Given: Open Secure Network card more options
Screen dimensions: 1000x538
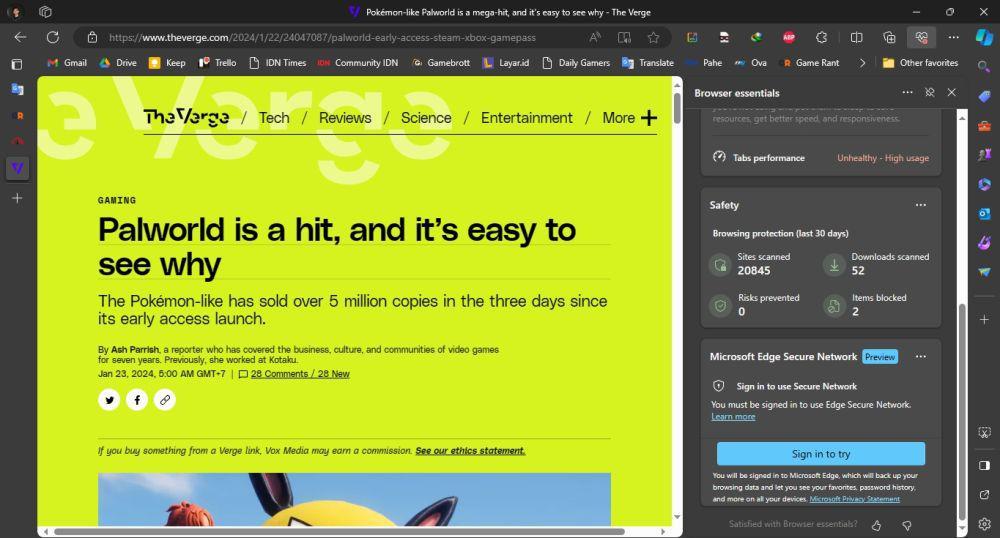Looking at the screenshot, I should (920, 357).
